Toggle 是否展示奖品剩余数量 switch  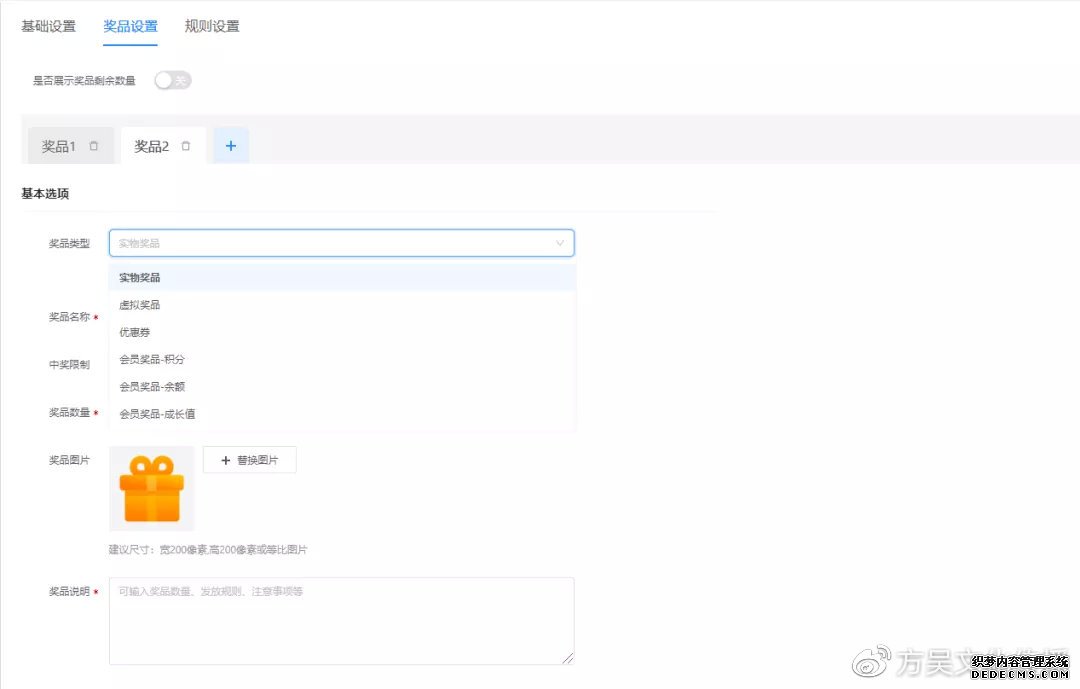click(172, 81)
